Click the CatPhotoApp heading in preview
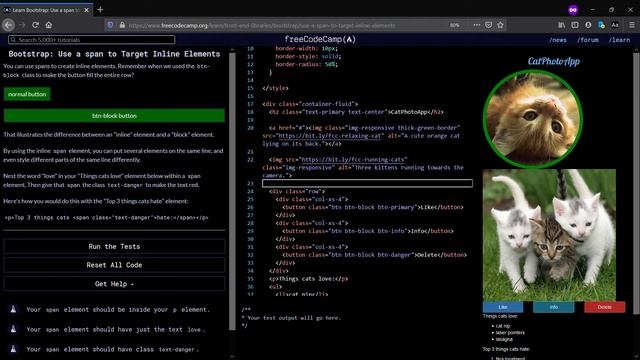Viewport: 640px width, 360px height. pyautogui.click(x=553, y=61)
